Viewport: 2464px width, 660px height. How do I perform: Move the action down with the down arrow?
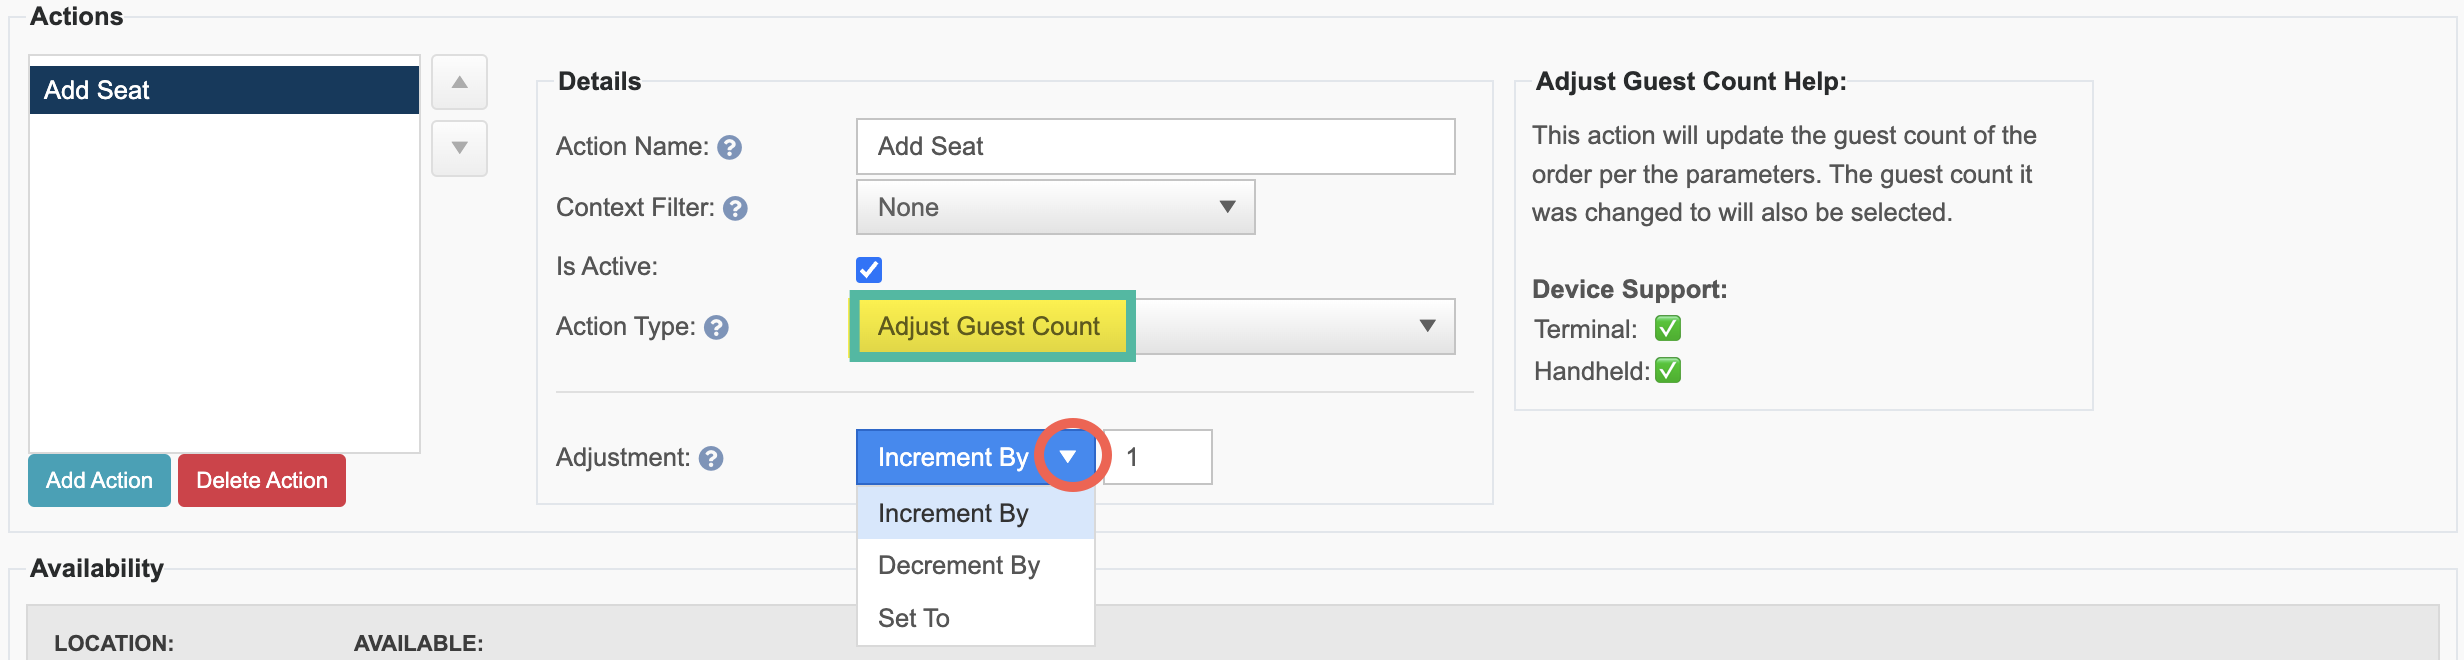point(459,148)
